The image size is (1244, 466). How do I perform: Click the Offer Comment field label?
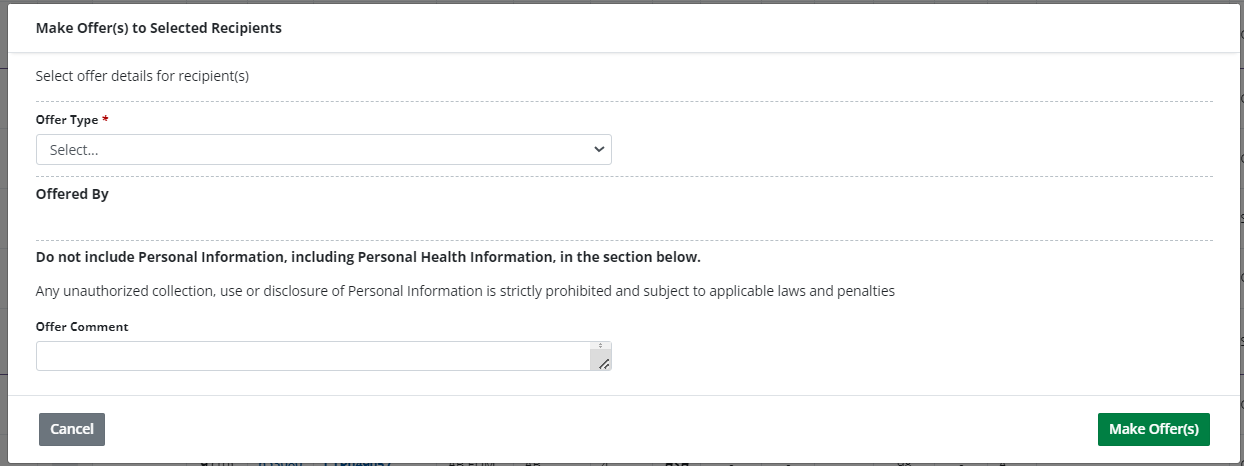click(x=82, y=327)
